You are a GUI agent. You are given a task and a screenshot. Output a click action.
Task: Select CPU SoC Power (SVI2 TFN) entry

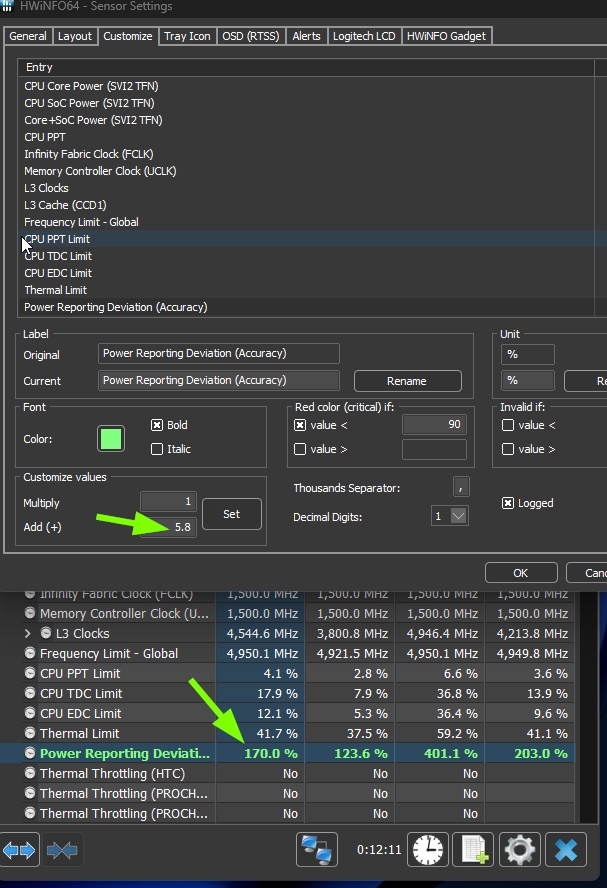89,103
